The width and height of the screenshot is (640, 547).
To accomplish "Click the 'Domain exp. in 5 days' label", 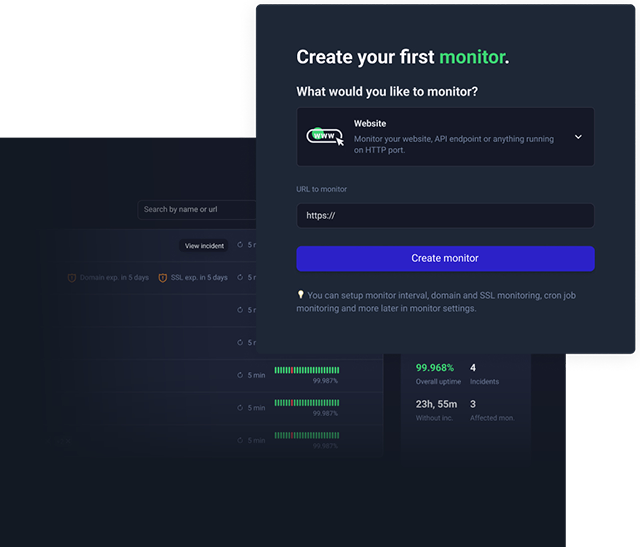I will click(x=114, y=277).
